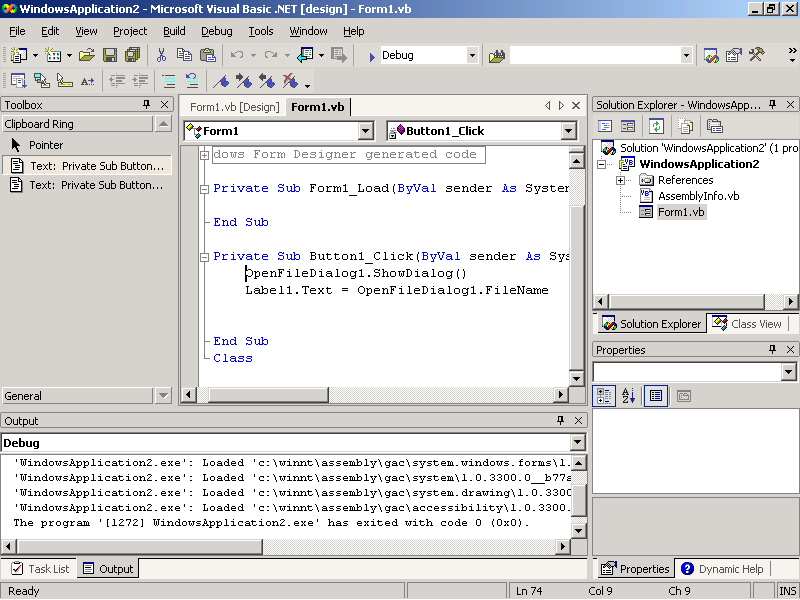Viewport: 800px width, 600px height.
Task: Open the File menu
Action: coord(17,31)
